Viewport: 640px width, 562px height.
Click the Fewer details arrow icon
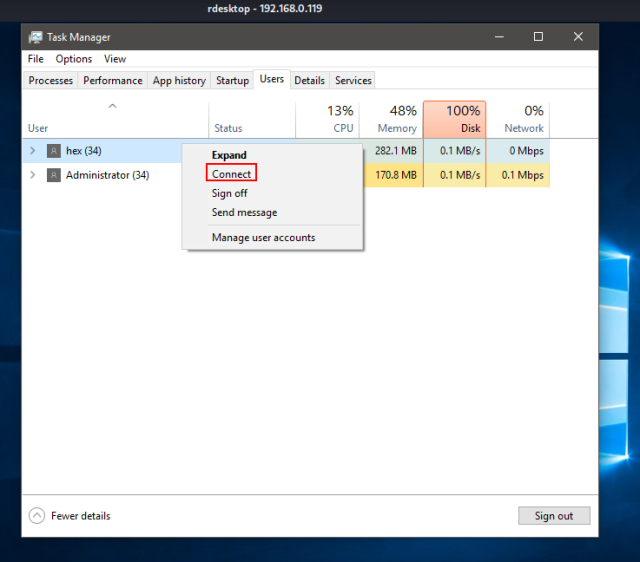coord(37,516)
